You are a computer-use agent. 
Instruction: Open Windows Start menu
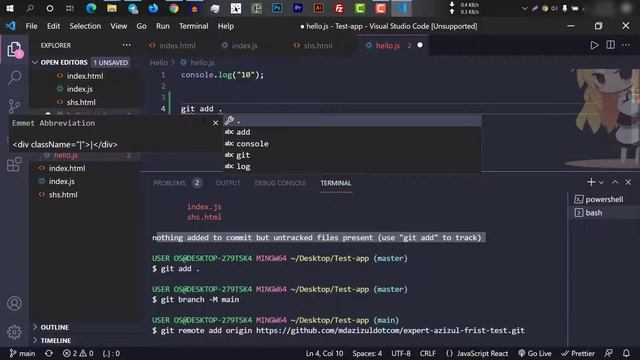click(9, 8)
